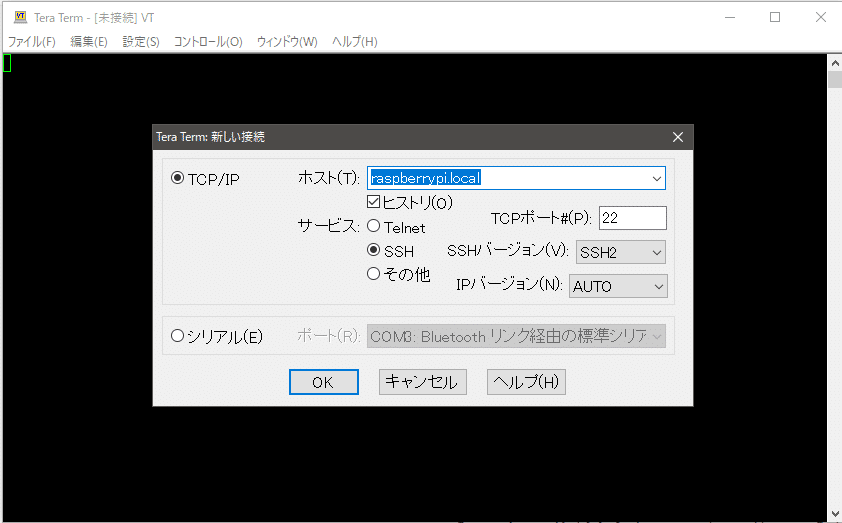Click the ヘルプ(H) button in dialog
Image resolution: width=842 pixels, height=523 pixels.
pos(526,382)
